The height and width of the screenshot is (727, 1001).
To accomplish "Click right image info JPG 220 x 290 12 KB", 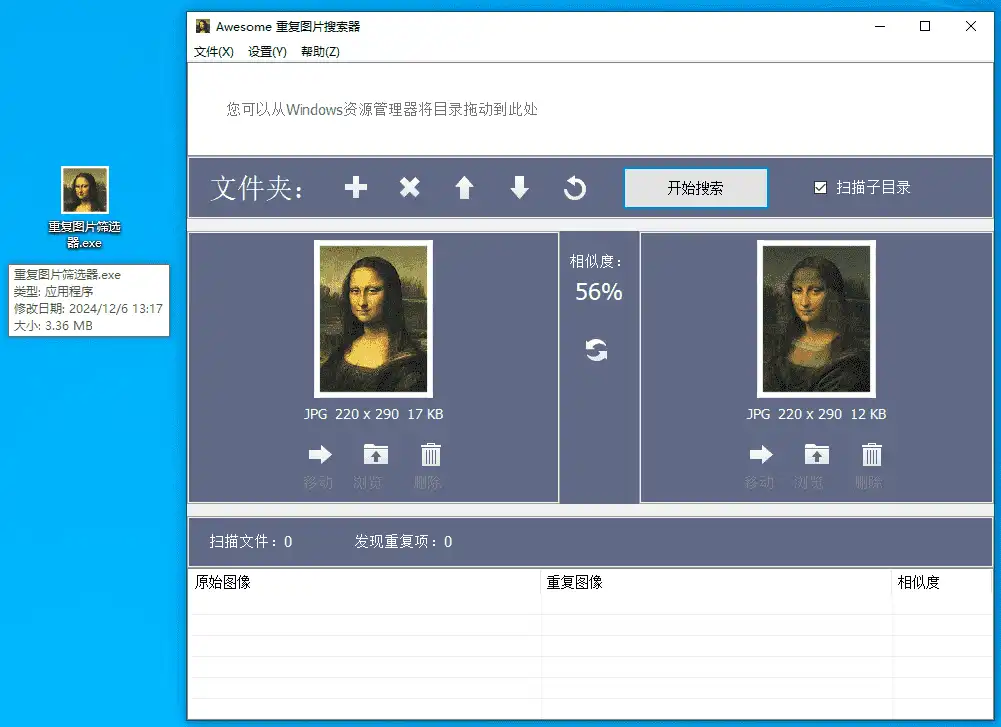I will coord(817,414).
